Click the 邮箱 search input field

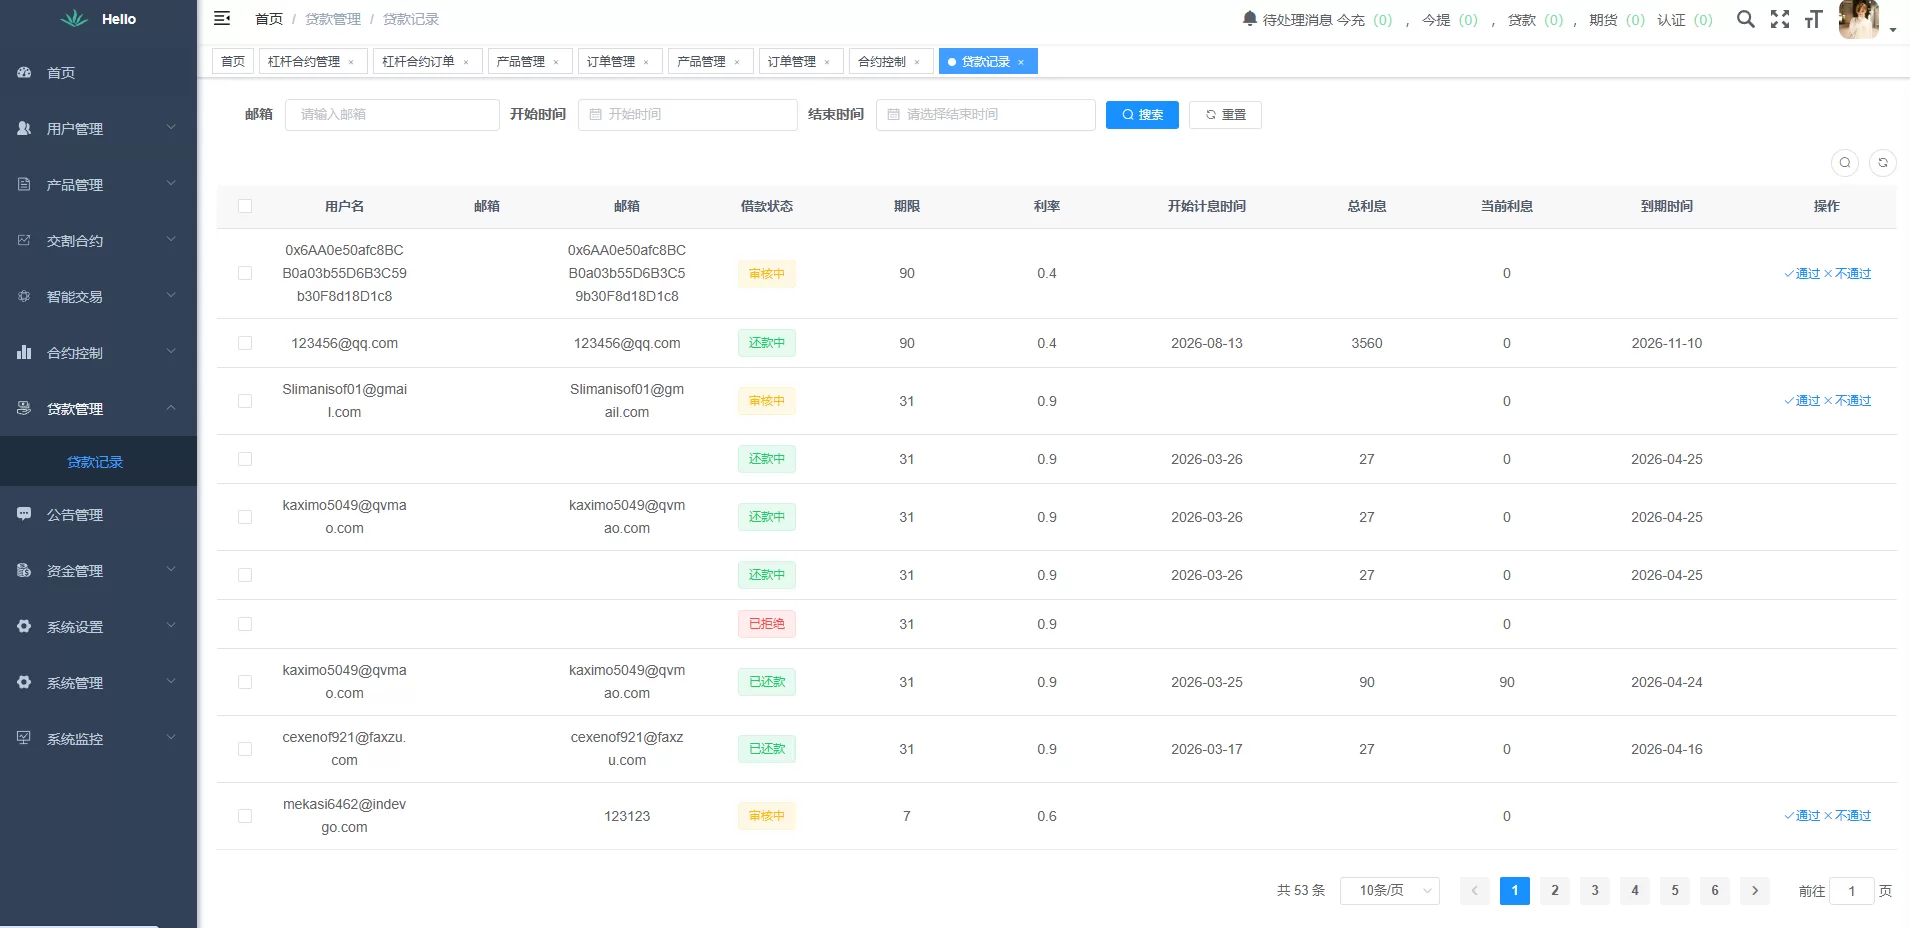tap(392, 115)
